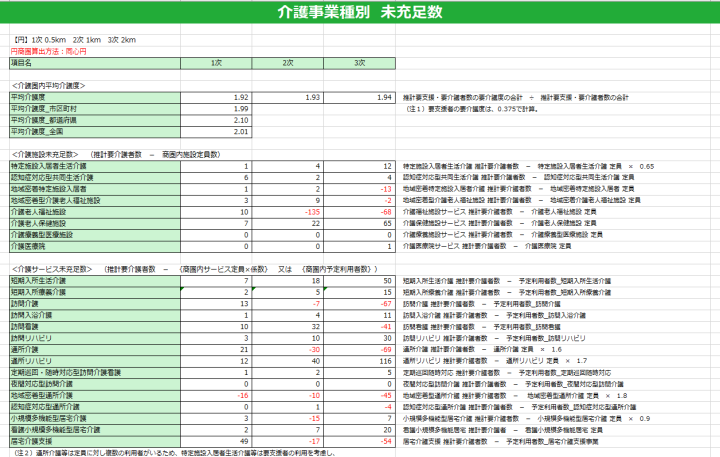
Task: Click the -67 cell for 訪問介護
Action: click(x=360, y=304)
